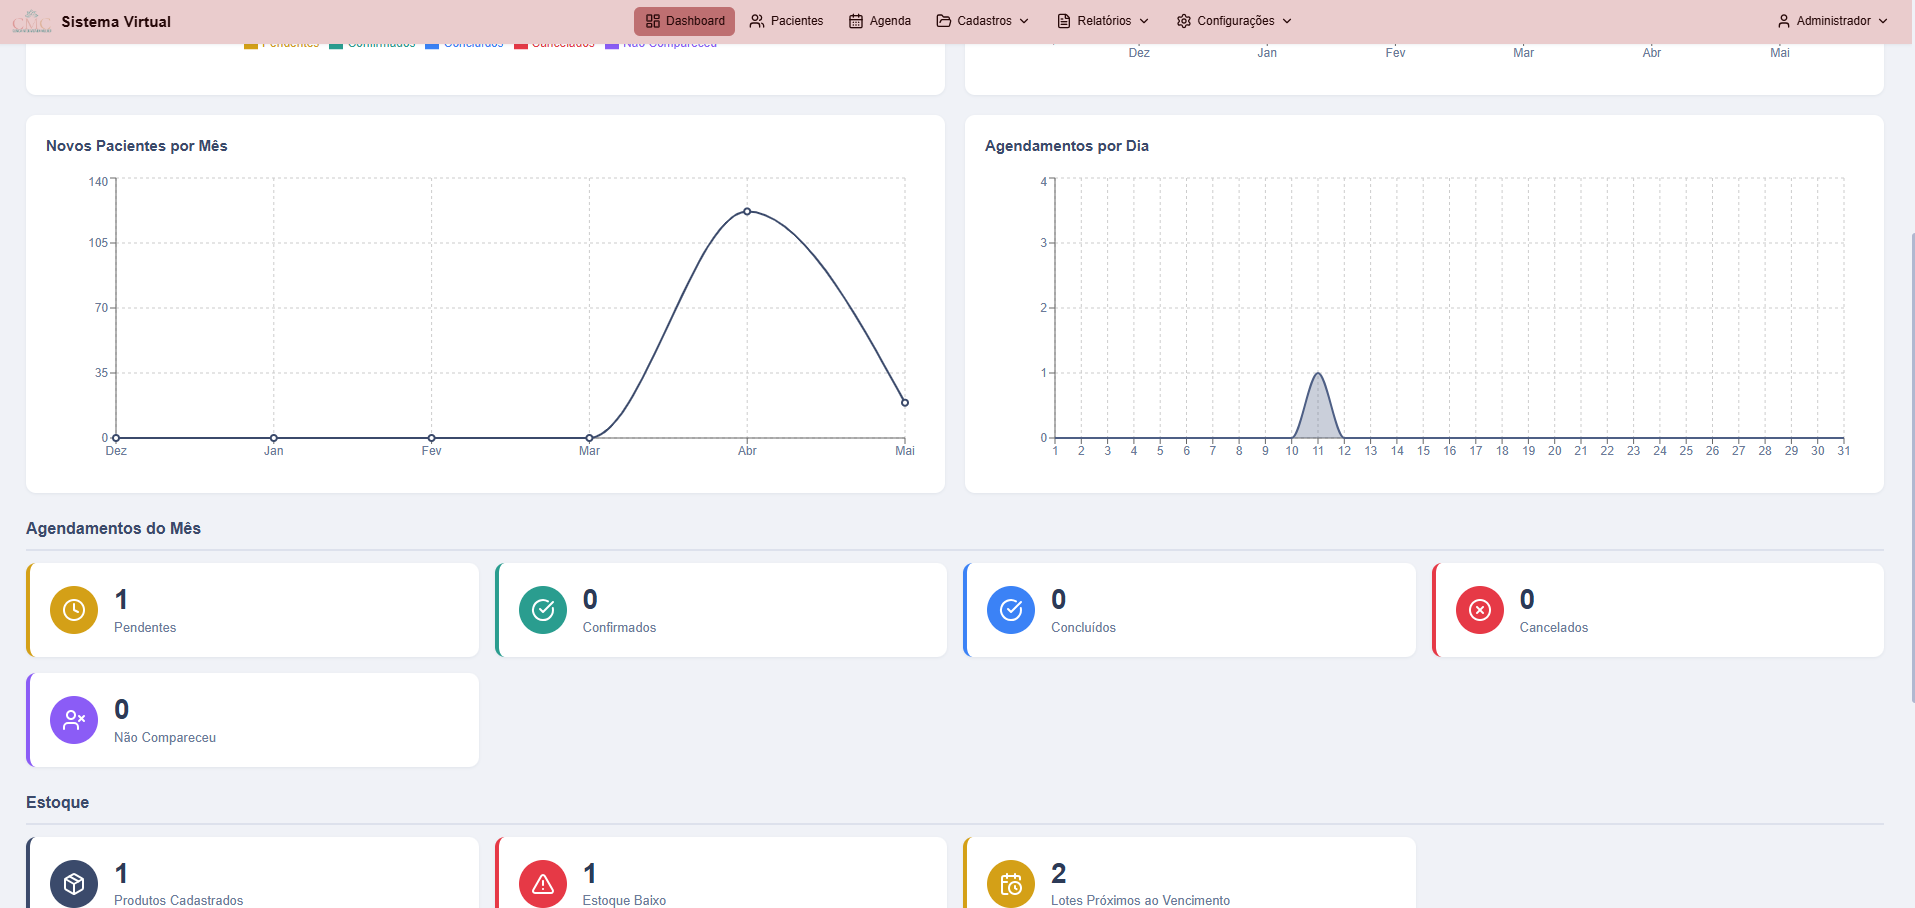Open the Administrador user menu
The height and width of the screenshot is (908, 1915).
coord(1832,21)
